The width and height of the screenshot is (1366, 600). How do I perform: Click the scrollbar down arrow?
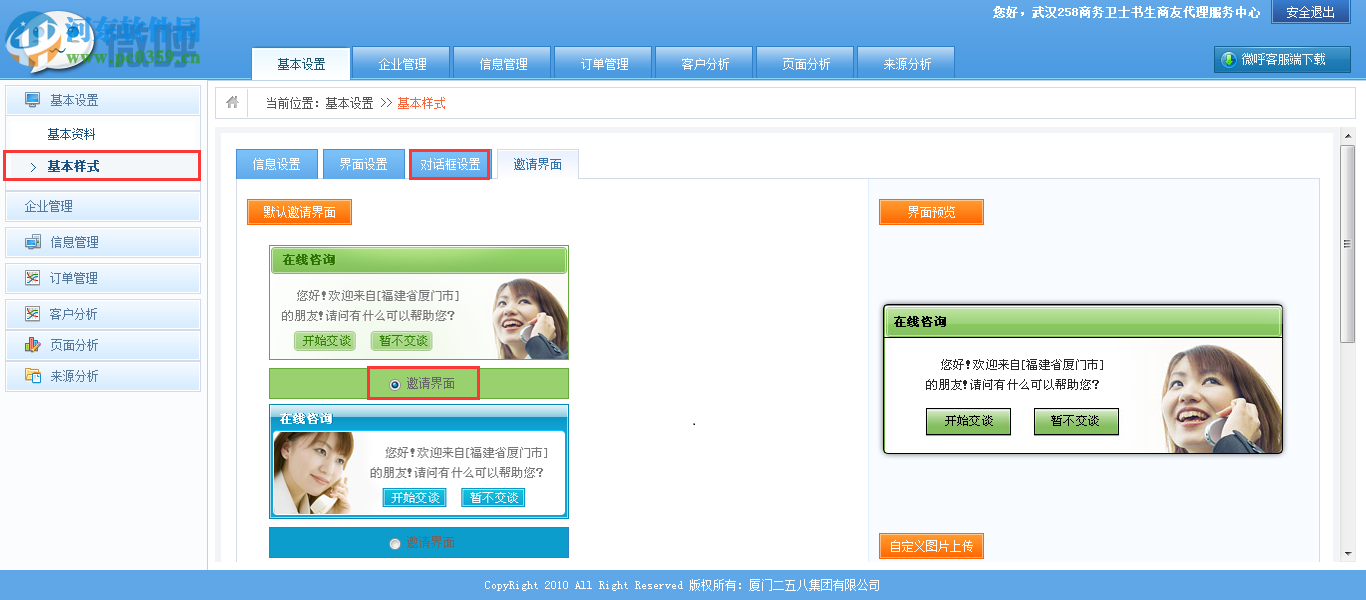(1348, 553)
